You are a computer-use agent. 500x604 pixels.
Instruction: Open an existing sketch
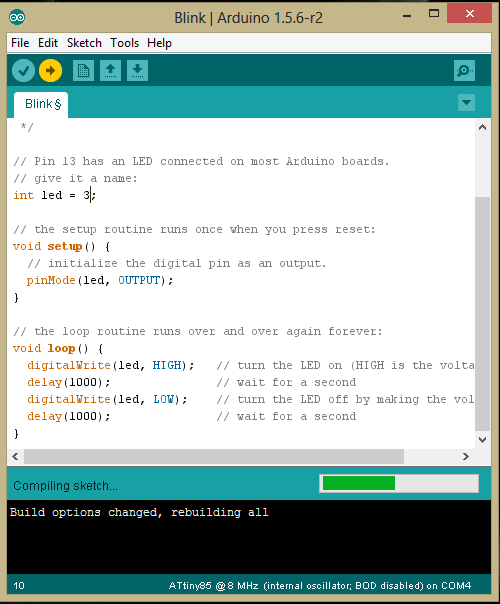click(x=111, y=70)
